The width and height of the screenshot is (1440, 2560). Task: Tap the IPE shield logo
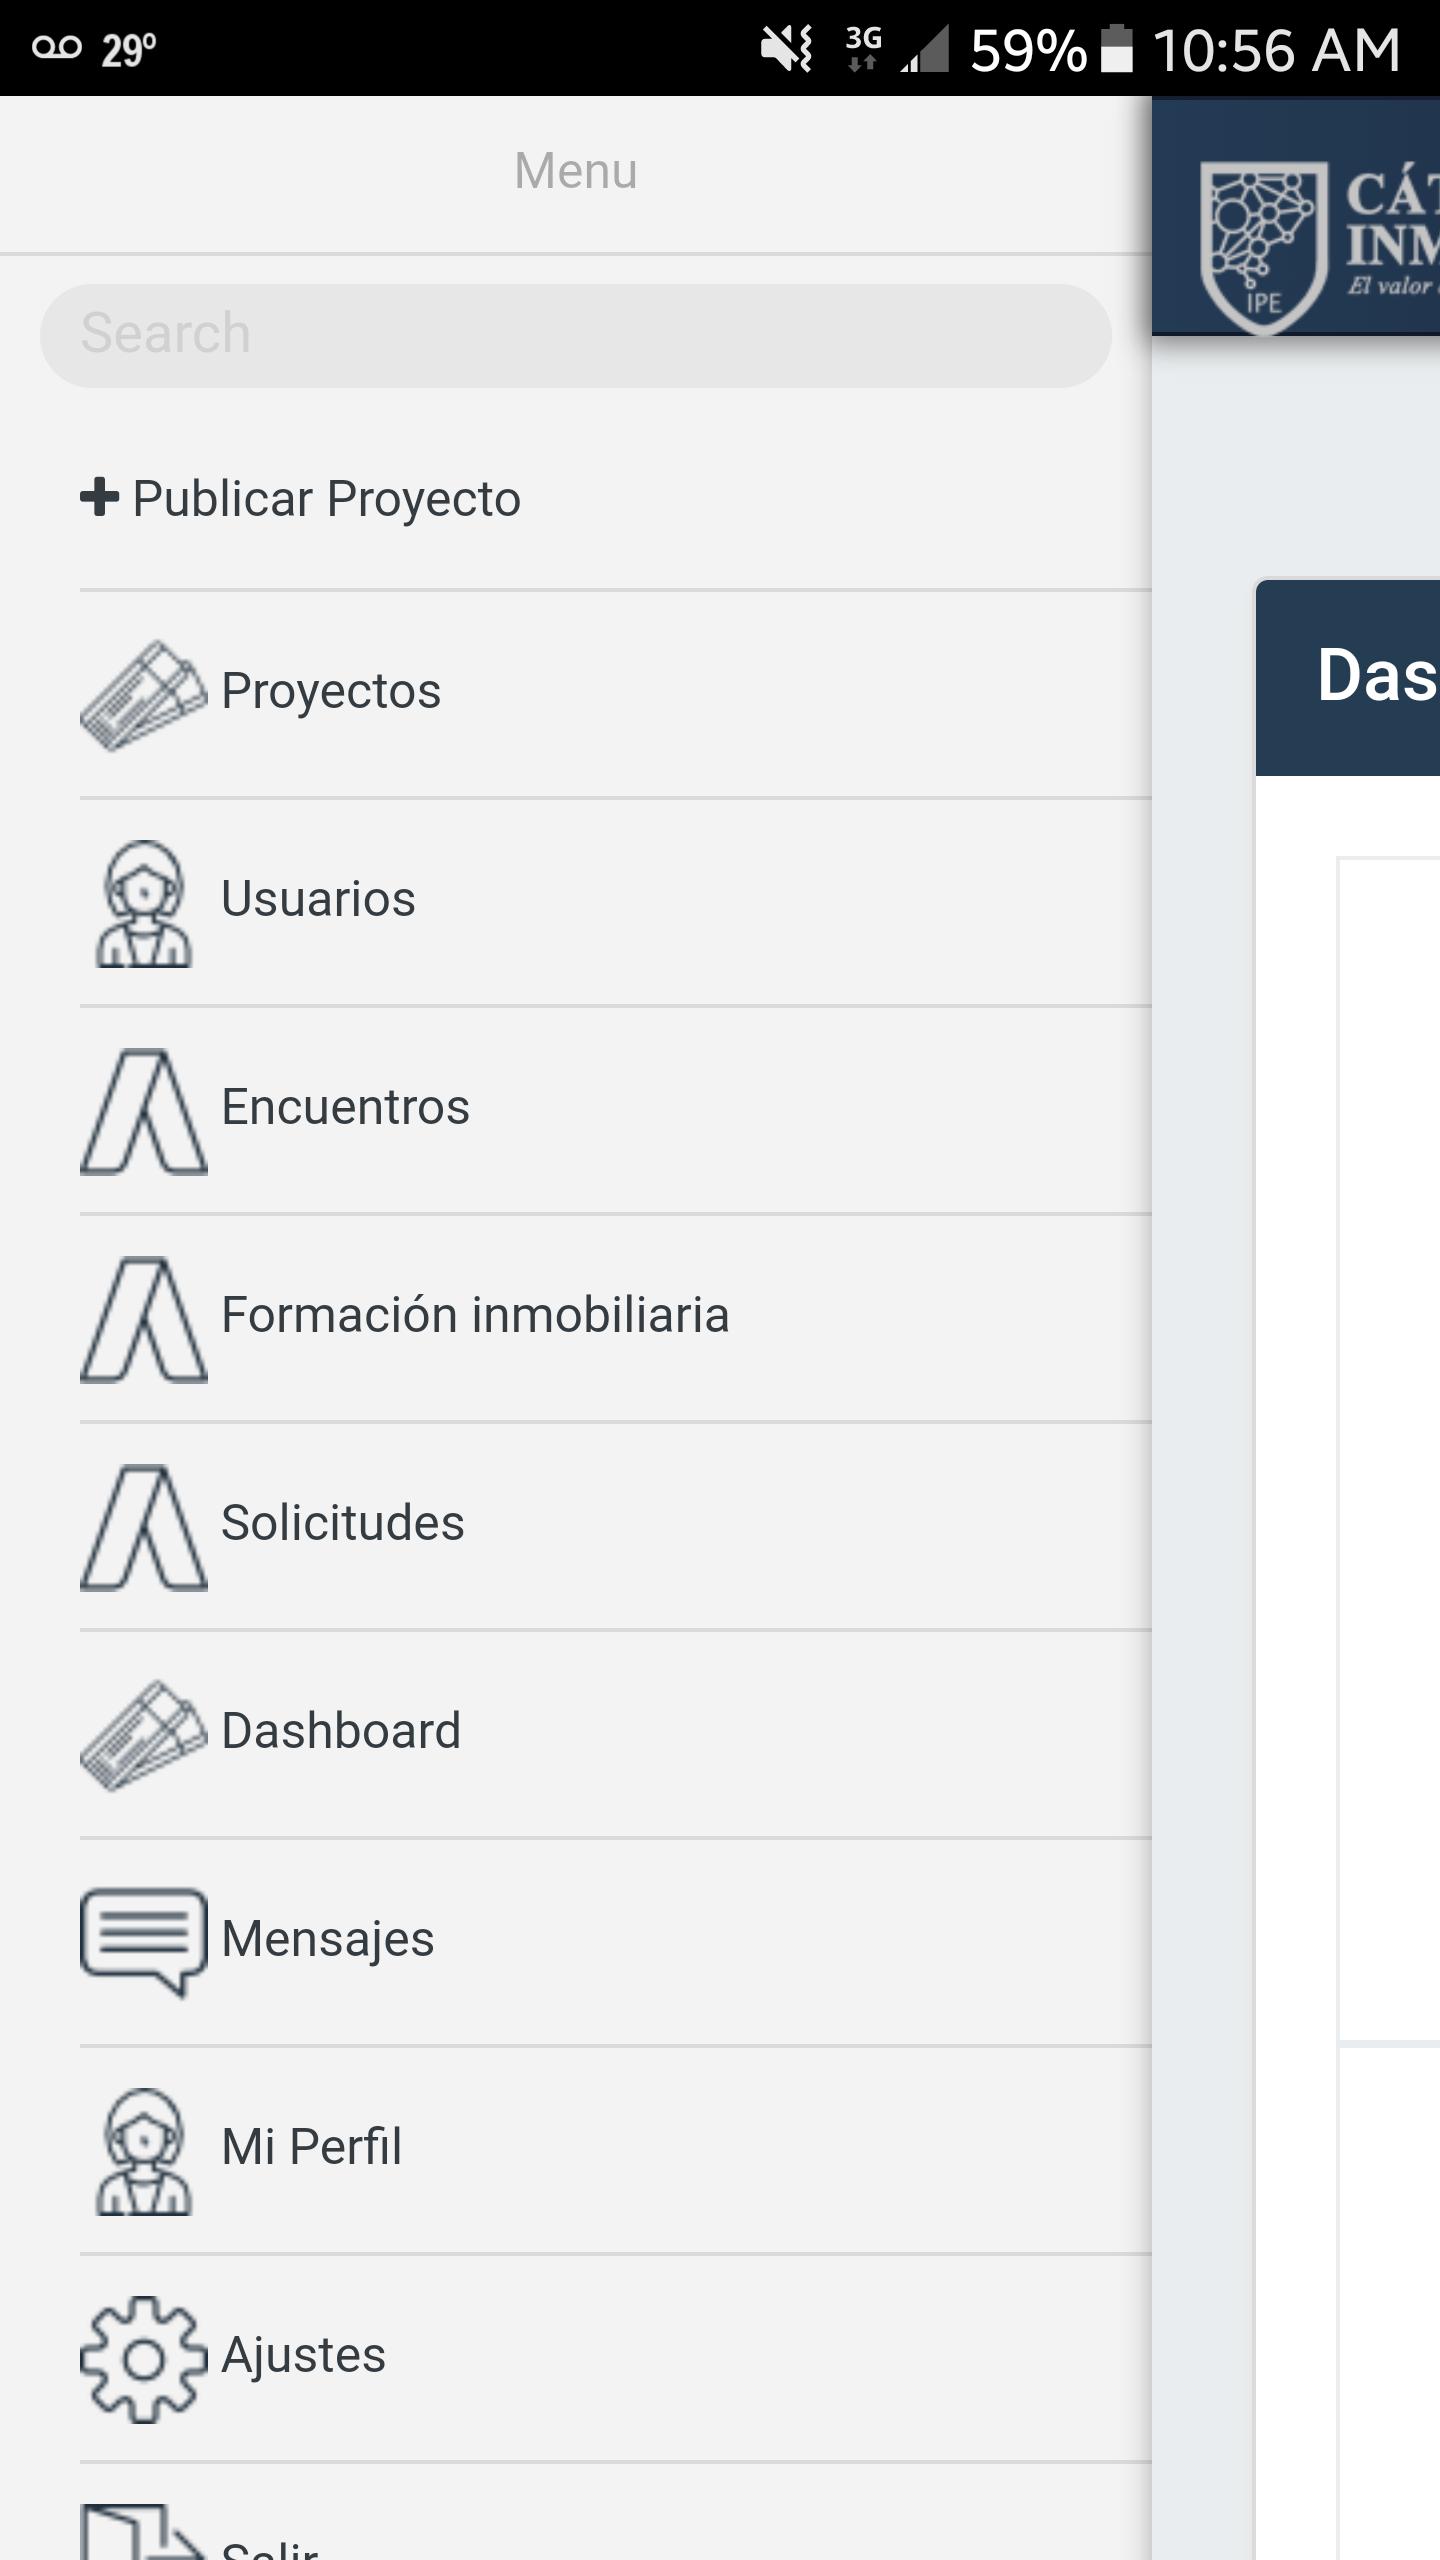click(1264, 246)
